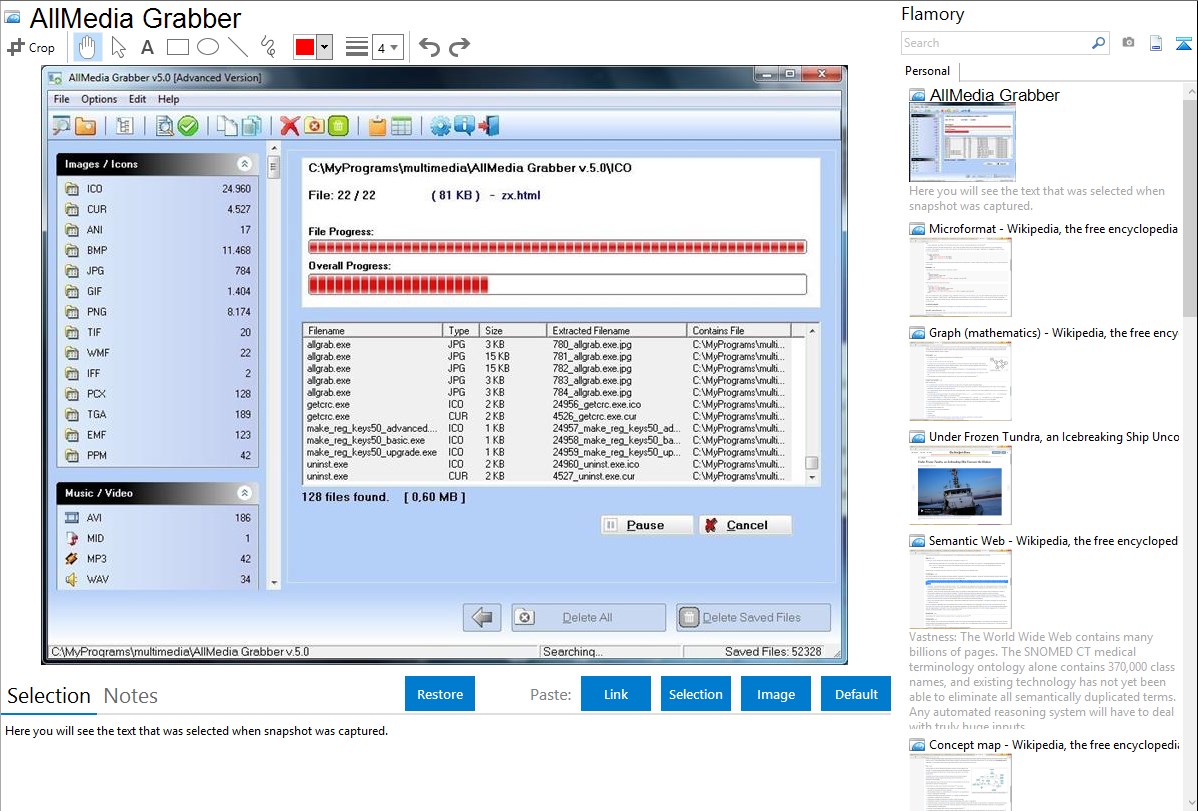Select the WAV category row
This screenshot has width=1198, height=811.
point(158,579)
